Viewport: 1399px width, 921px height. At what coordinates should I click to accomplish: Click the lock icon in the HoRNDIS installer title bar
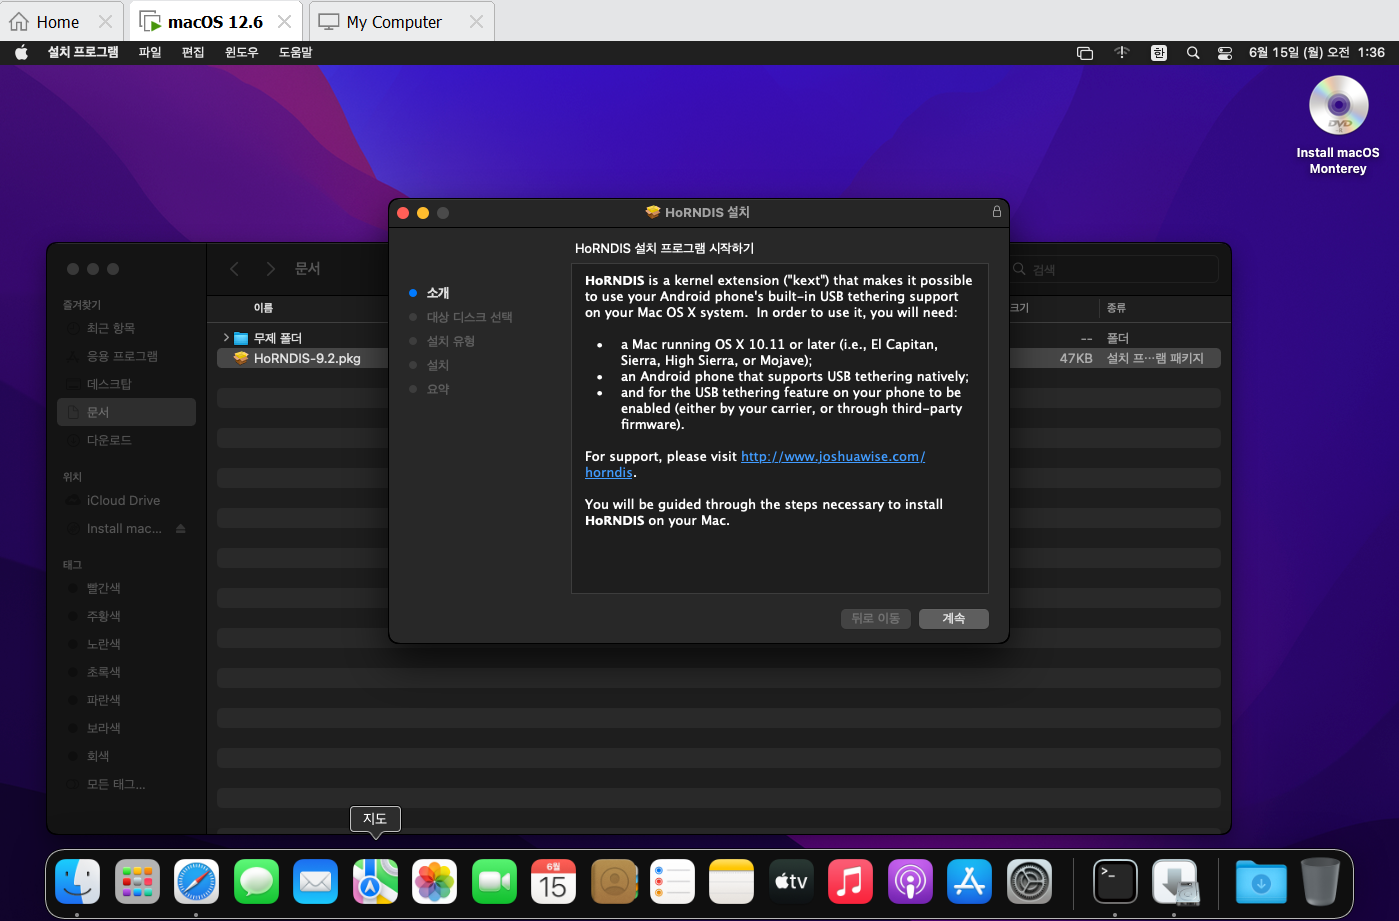click(996, 212)
